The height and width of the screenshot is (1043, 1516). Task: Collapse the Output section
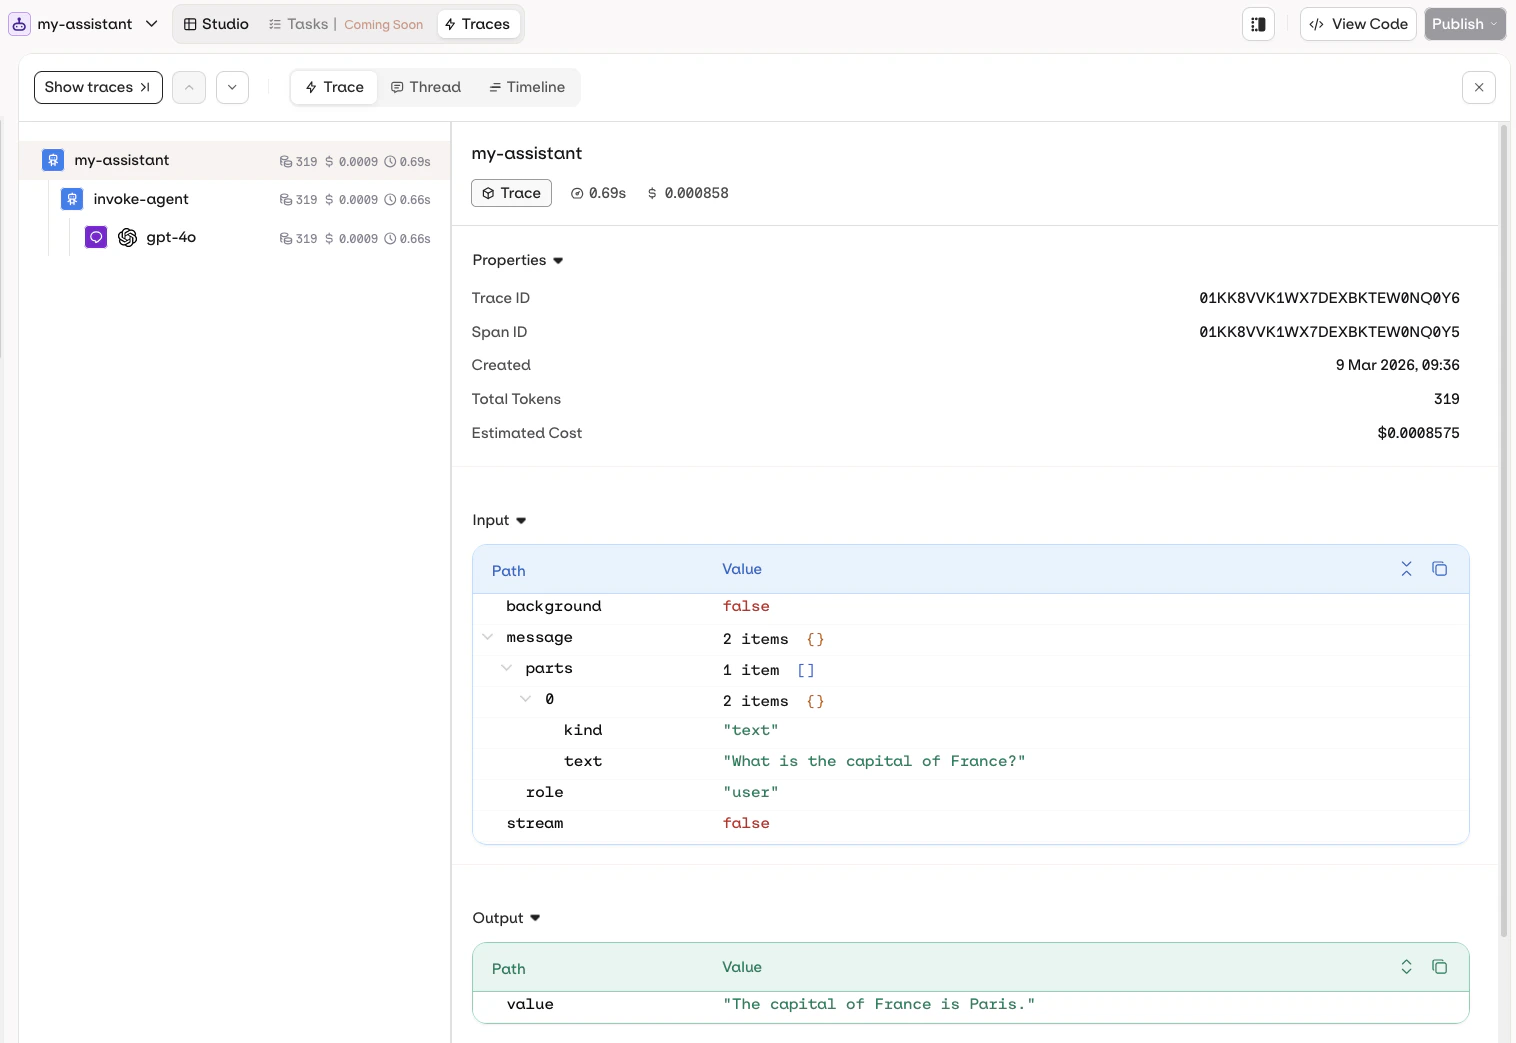tap(506, 918)
